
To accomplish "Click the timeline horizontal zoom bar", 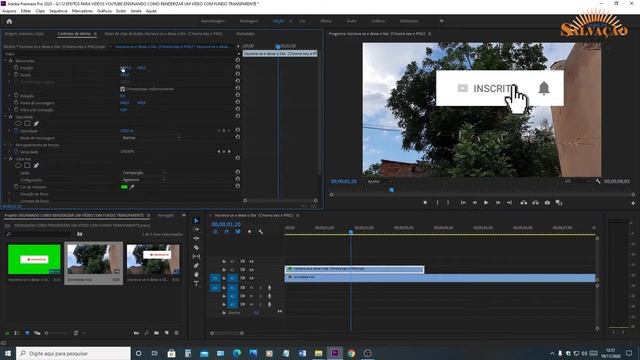I will pos(227,333).
